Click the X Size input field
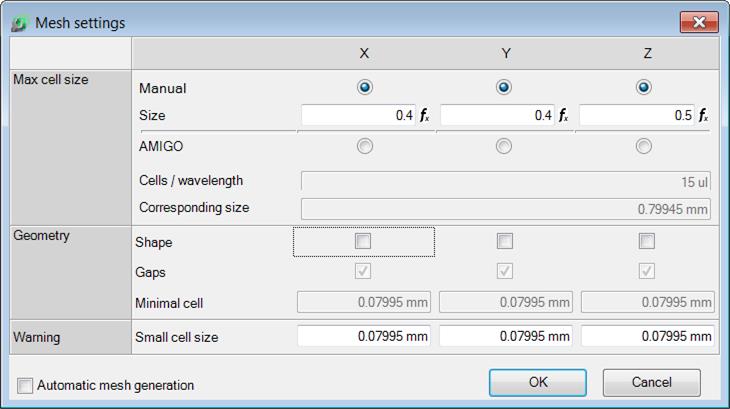730x409 pixels. [358, 115]
